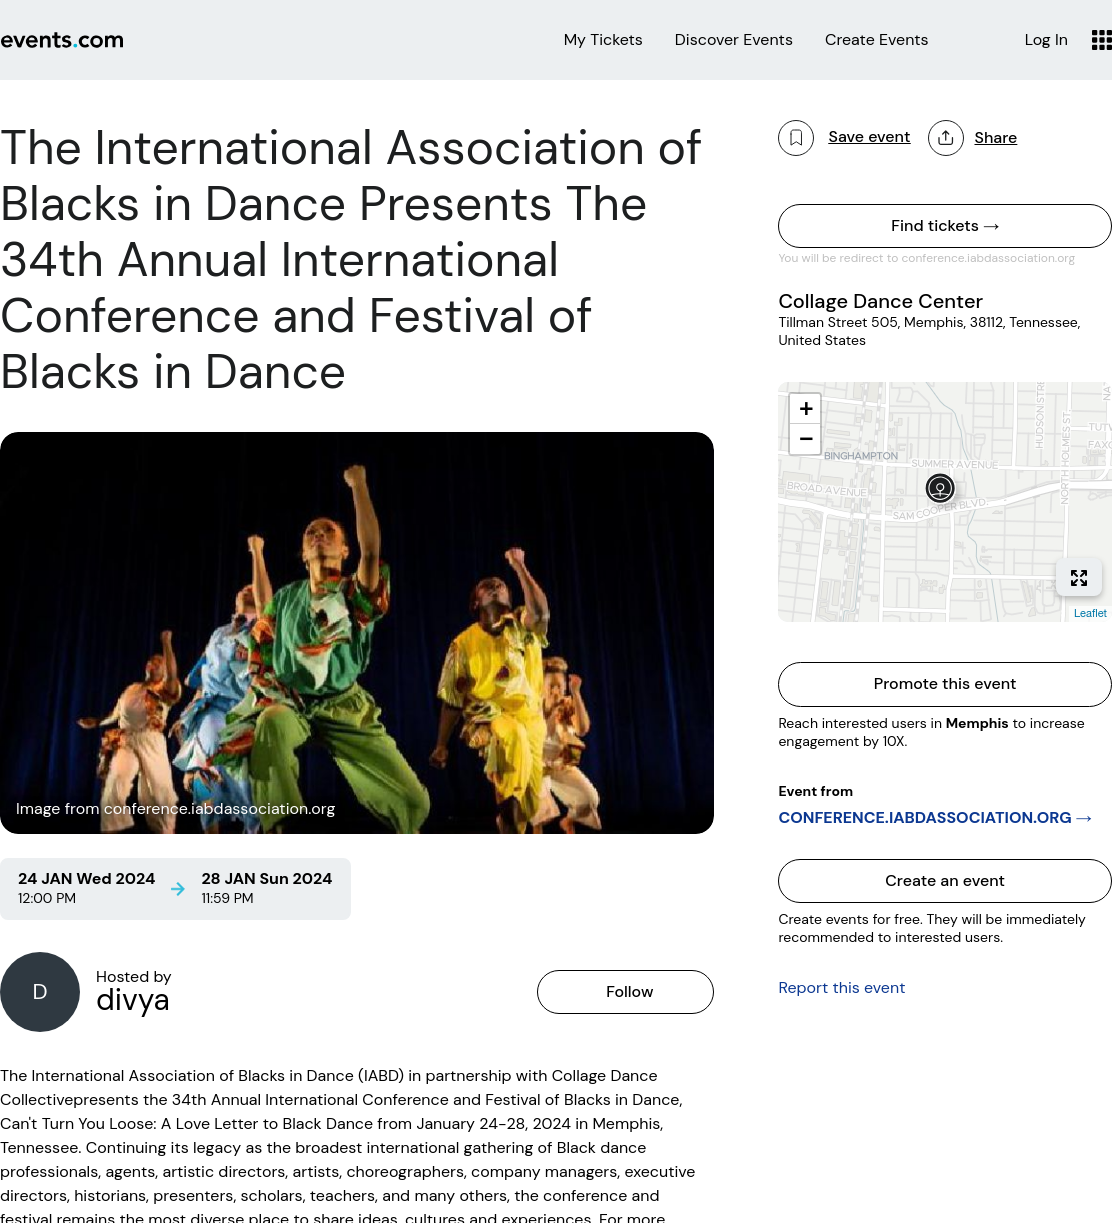Click the Find tickets button
Image resolution: width=1112 pixels, height=1223 pixels.
tap(945, 226)
